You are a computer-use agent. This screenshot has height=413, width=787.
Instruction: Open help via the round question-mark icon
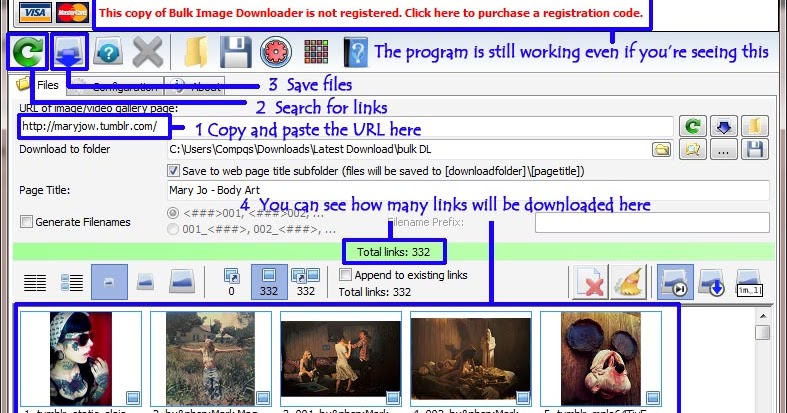[108, 52]
